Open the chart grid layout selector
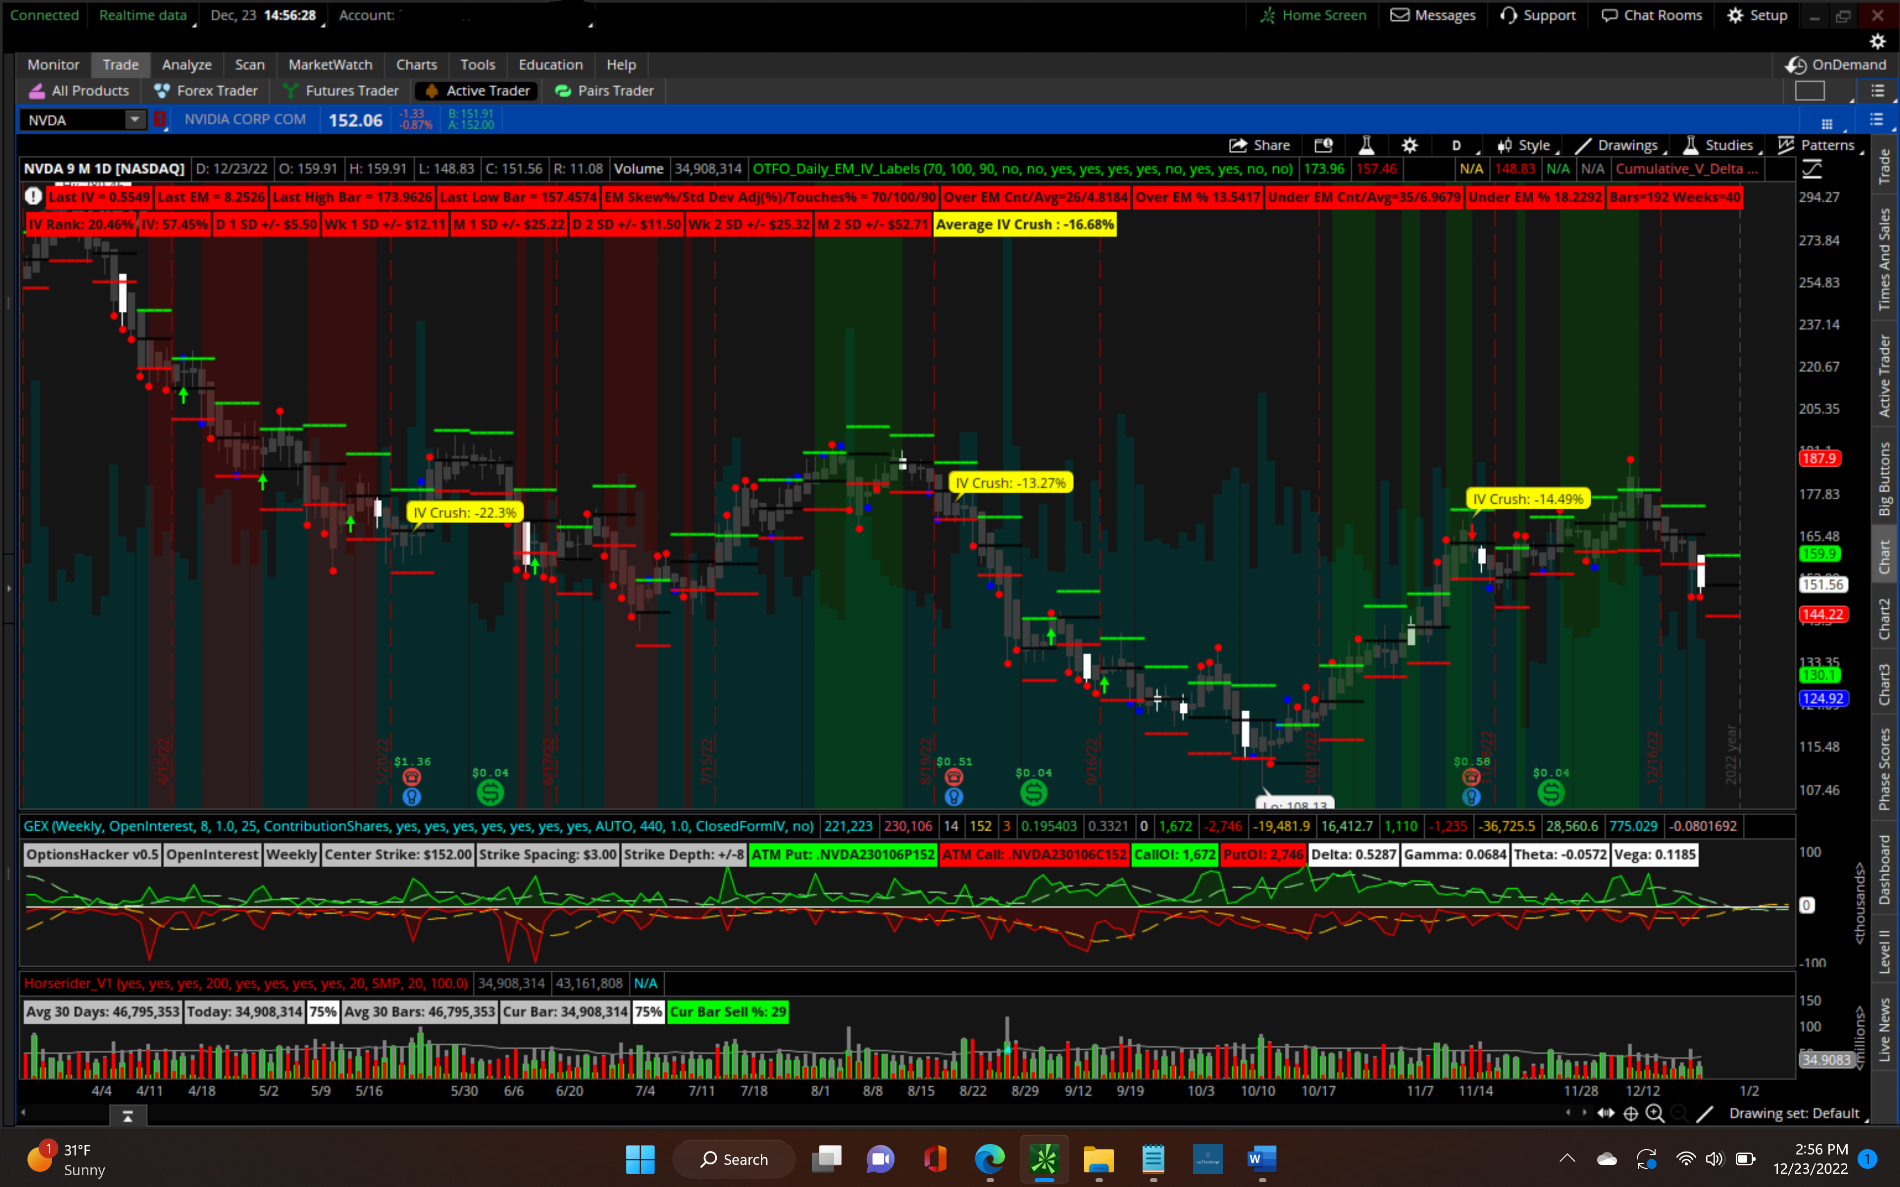 point(1827,123)
